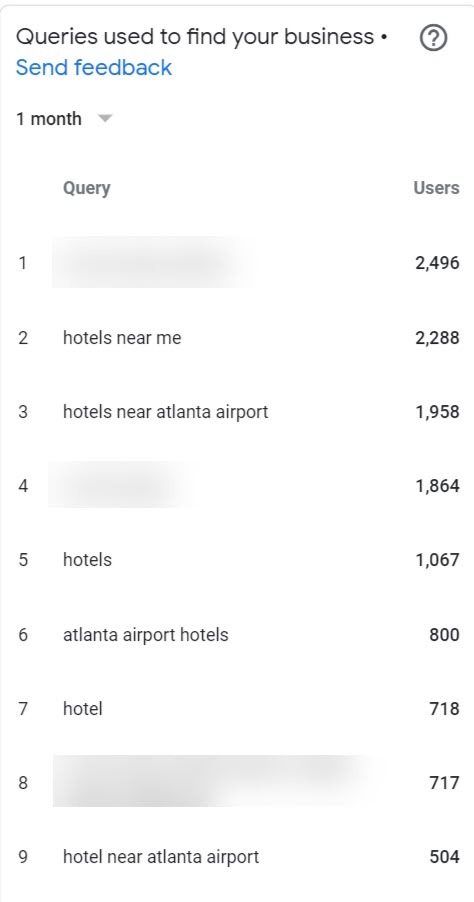Click the 800 users value
Viewport: 474px width, 902px height.
(x=444, y=635)
